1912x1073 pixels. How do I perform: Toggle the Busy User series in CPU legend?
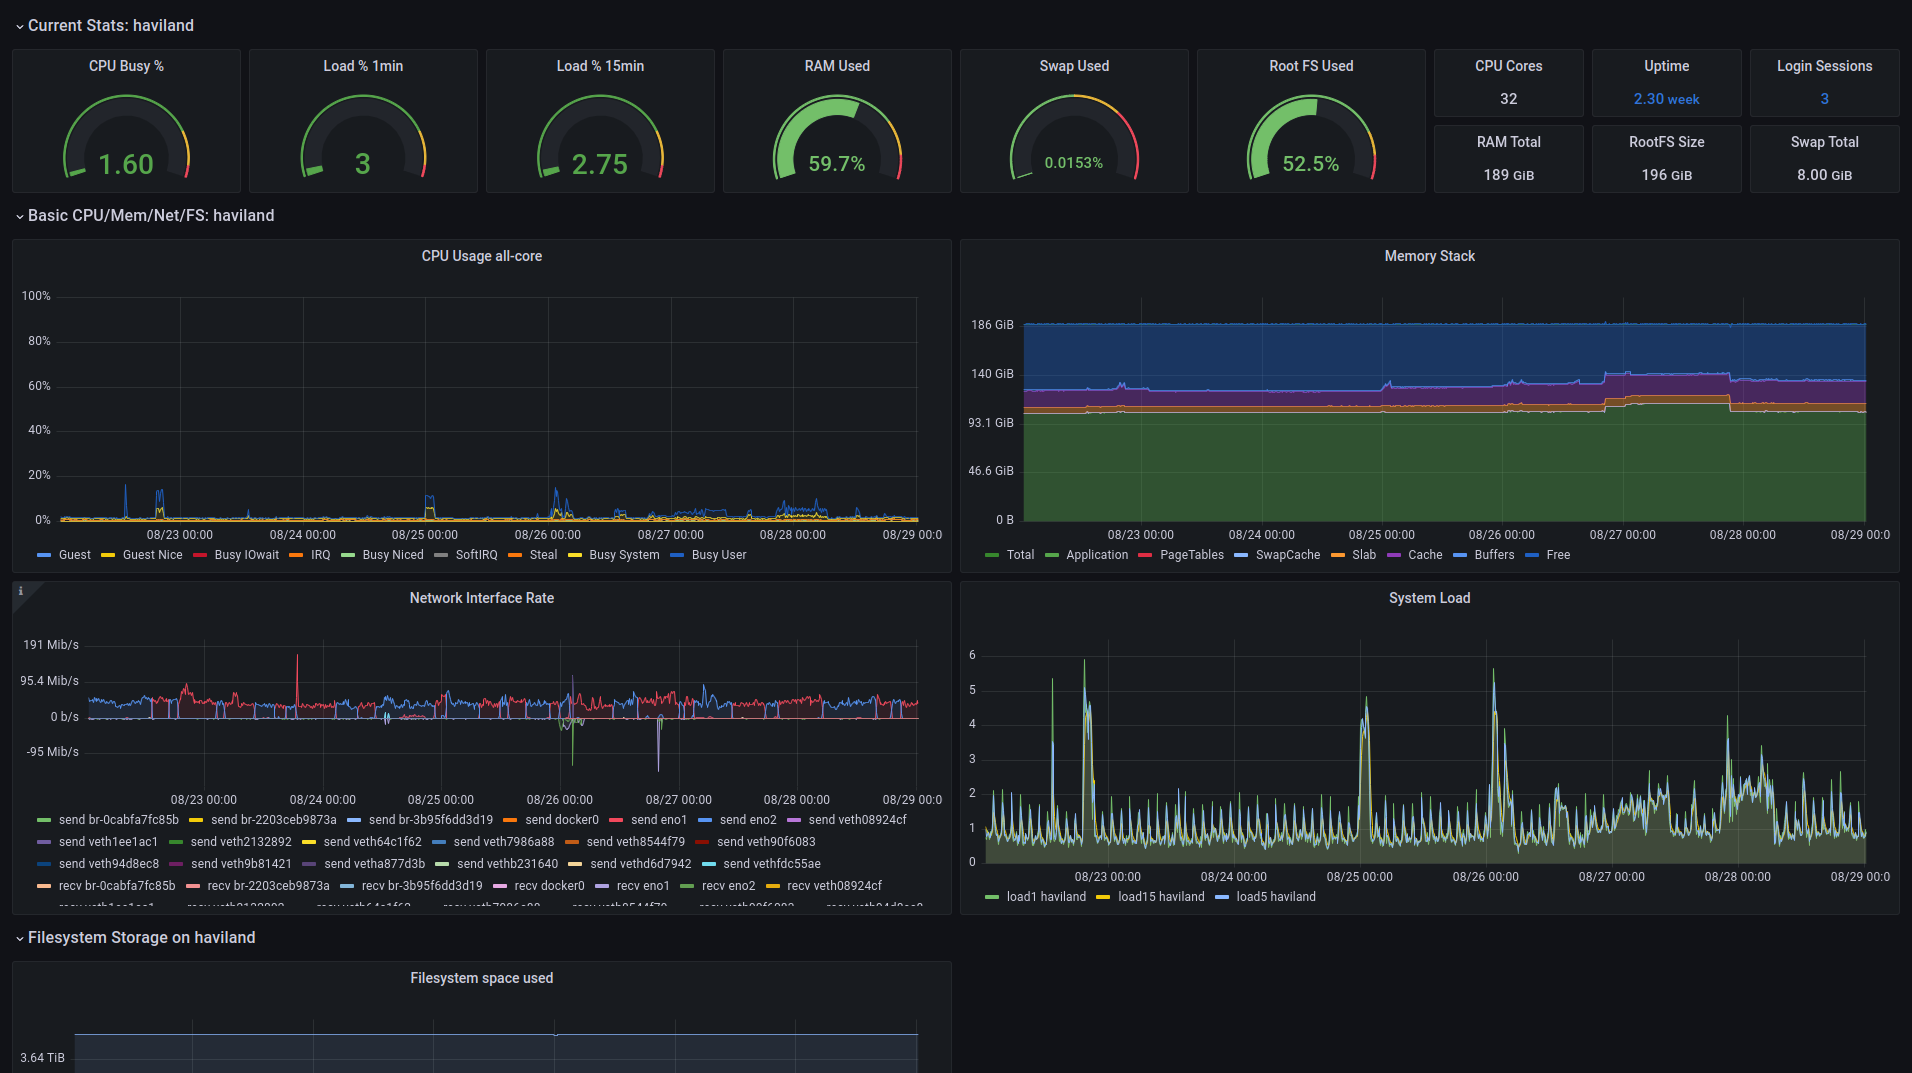pos(718,555)
